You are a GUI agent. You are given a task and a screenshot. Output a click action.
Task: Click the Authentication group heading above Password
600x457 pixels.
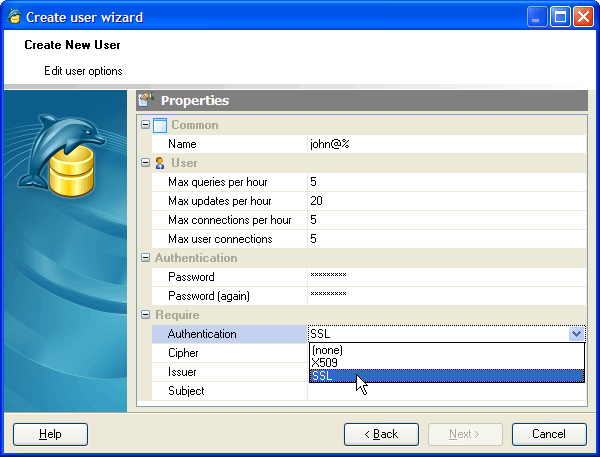(196, 258)
